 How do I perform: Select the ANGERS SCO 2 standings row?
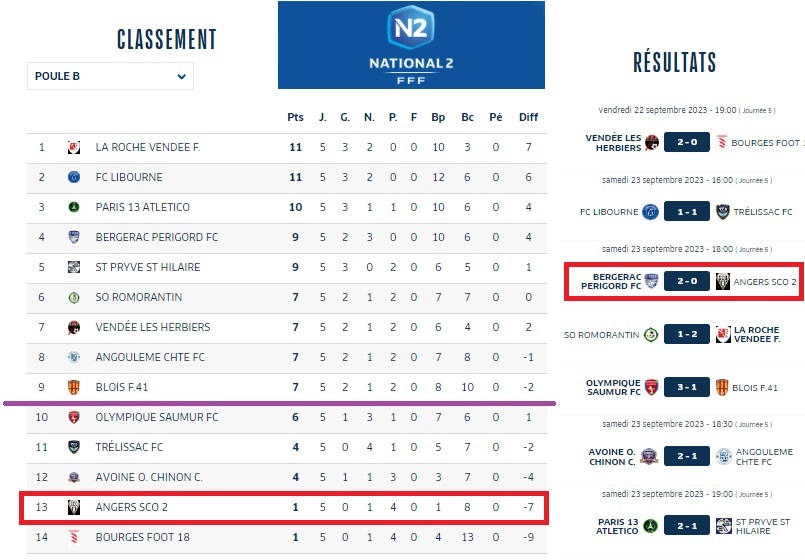coord(284,507)
